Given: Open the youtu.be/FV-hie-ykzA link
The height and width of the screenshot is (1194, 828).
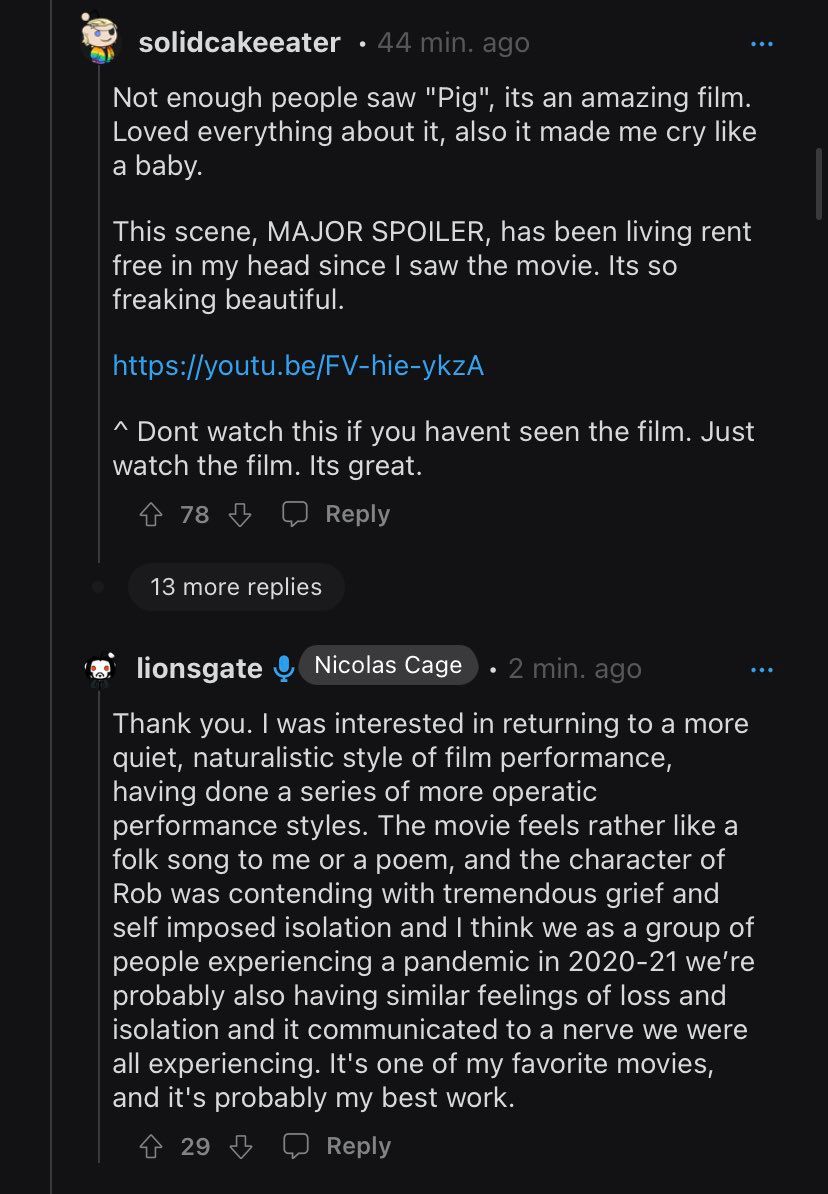Looking at the screenshot, I should coord(298,366).
